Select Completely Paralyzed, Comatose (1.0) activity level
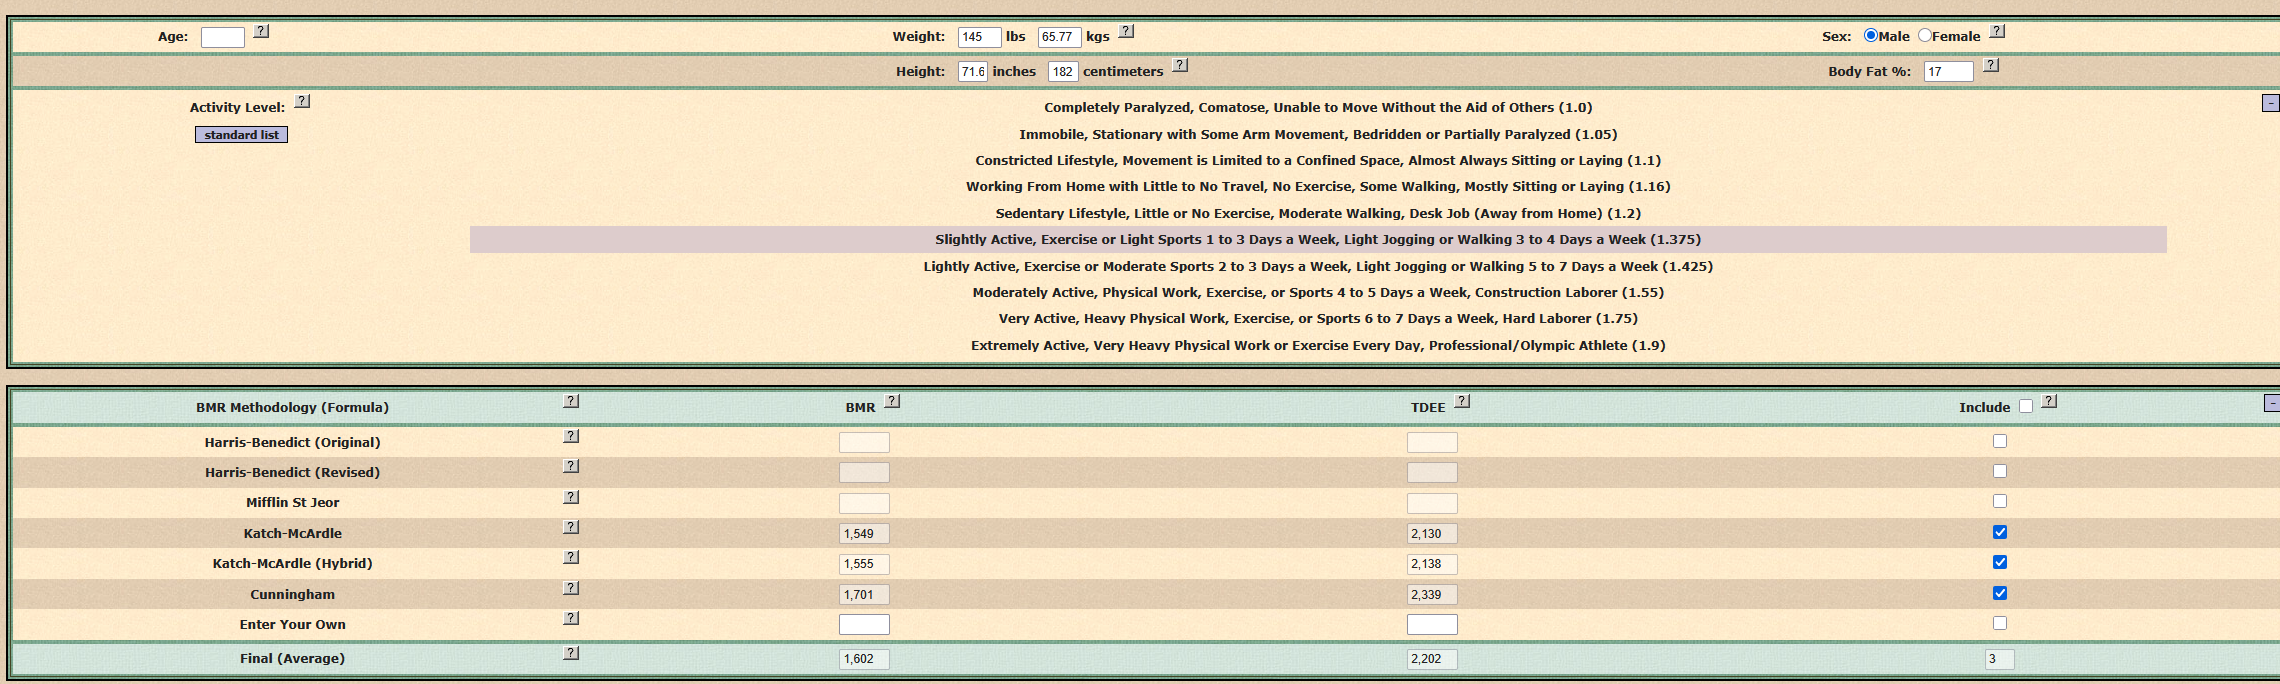The width and height of the screenshot is (2280, 684). (1318, 108)
